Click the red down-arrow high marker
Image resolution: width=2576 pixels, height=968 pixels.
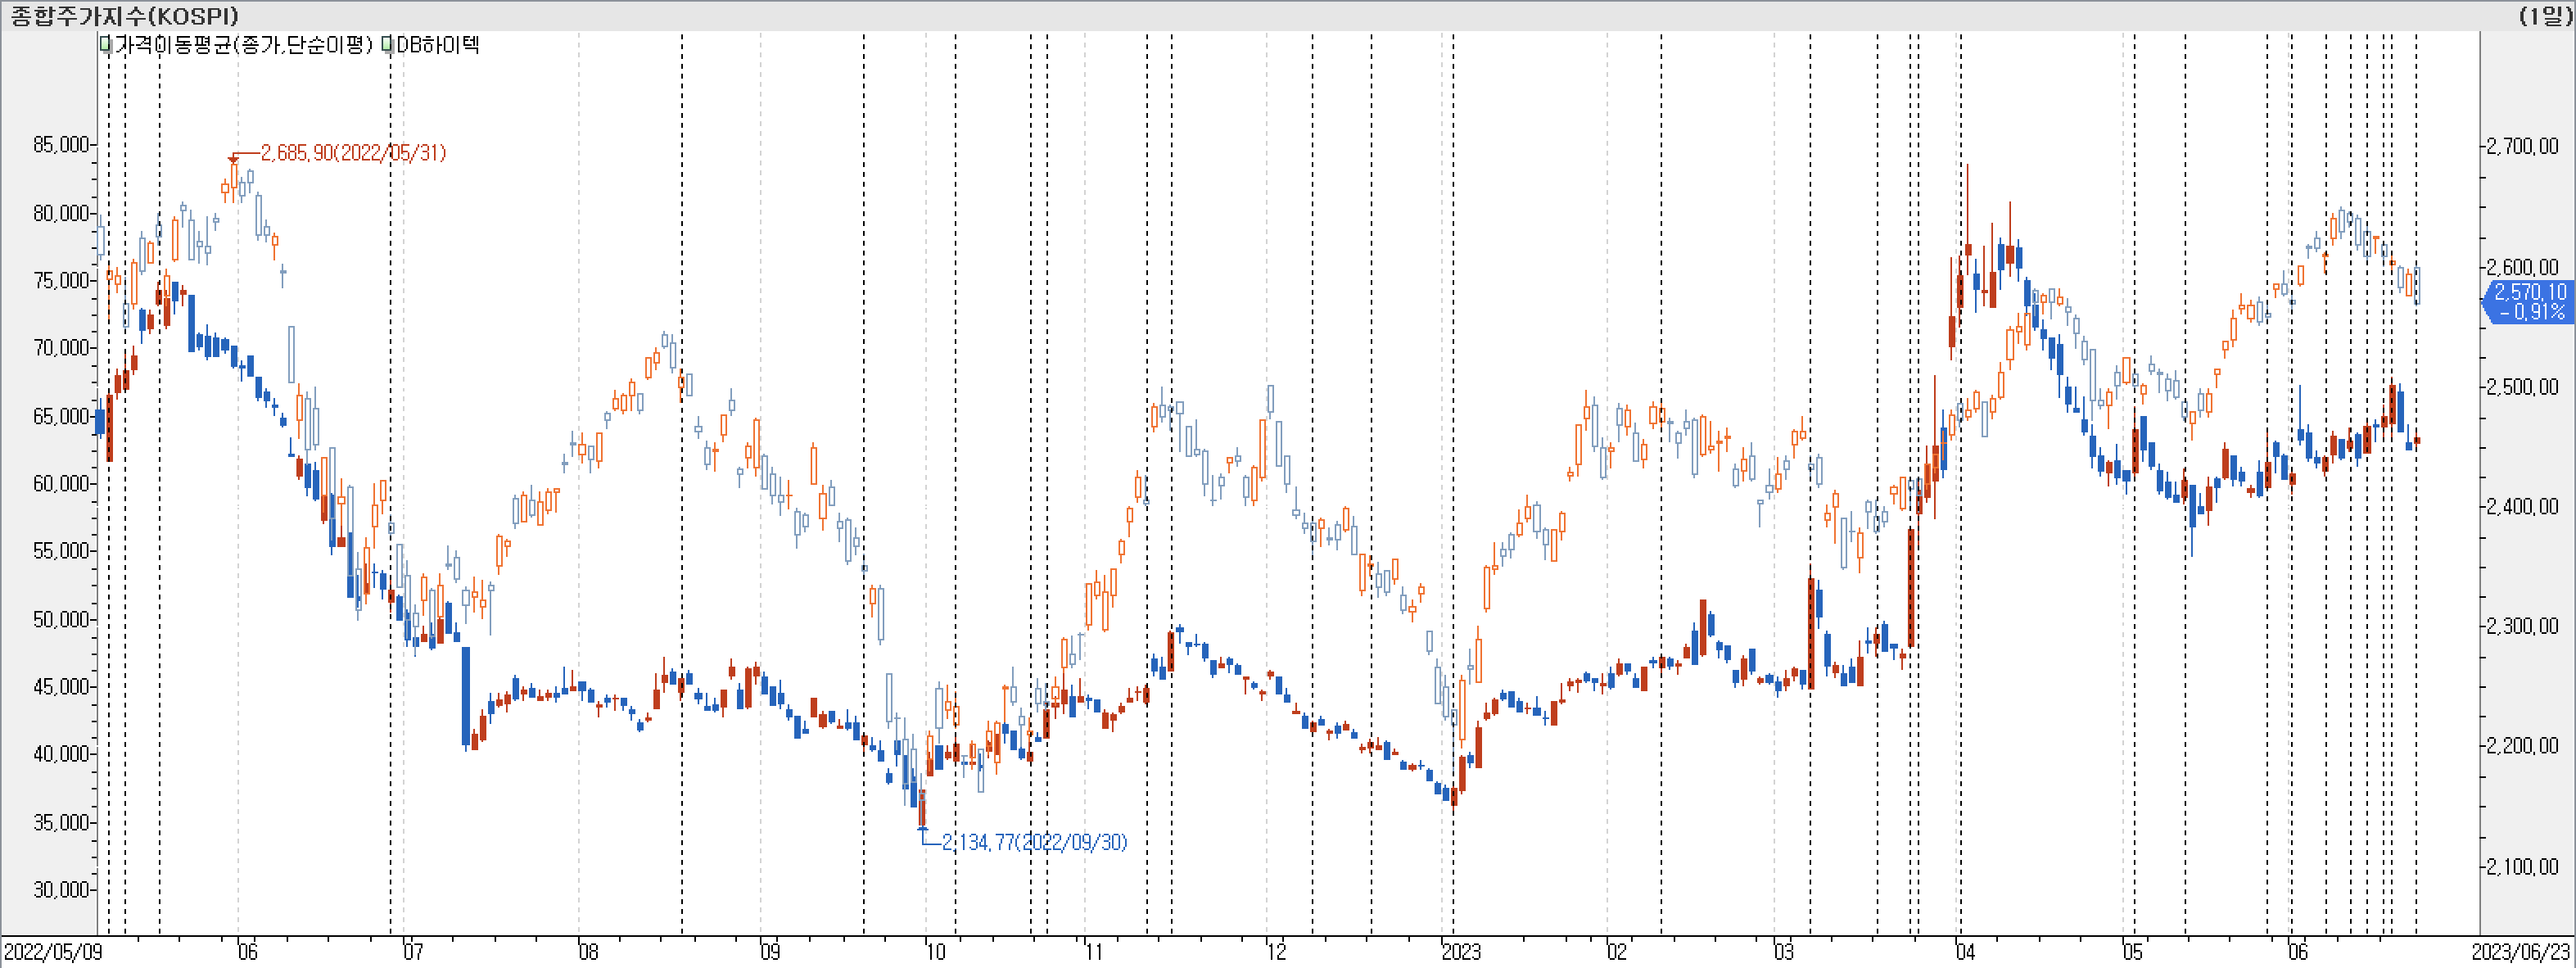(x=233, y=160)
